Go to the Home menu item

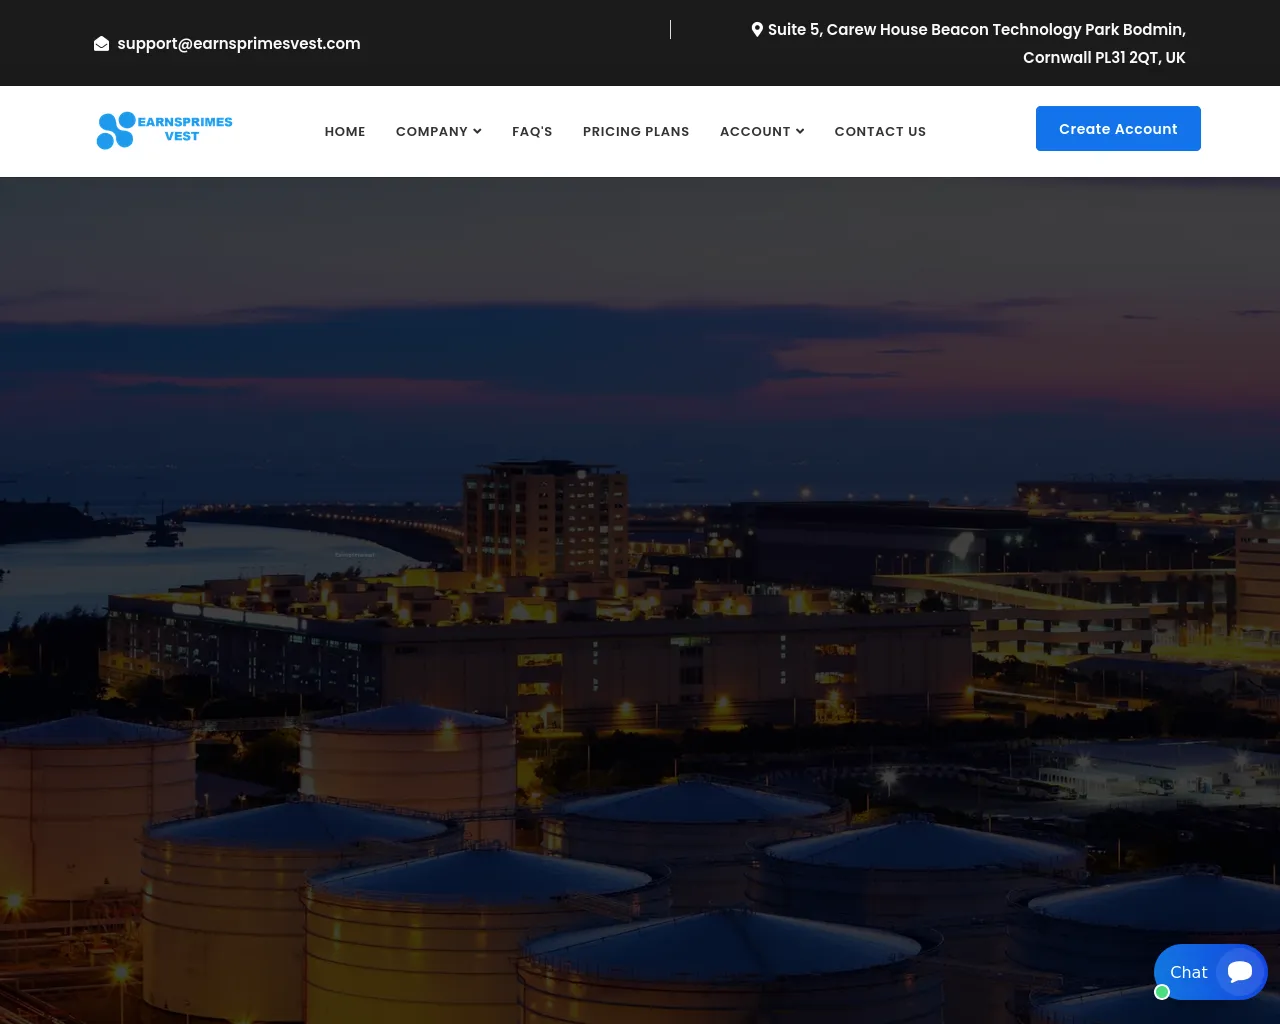pyautogui.click(x=345, y=131)
